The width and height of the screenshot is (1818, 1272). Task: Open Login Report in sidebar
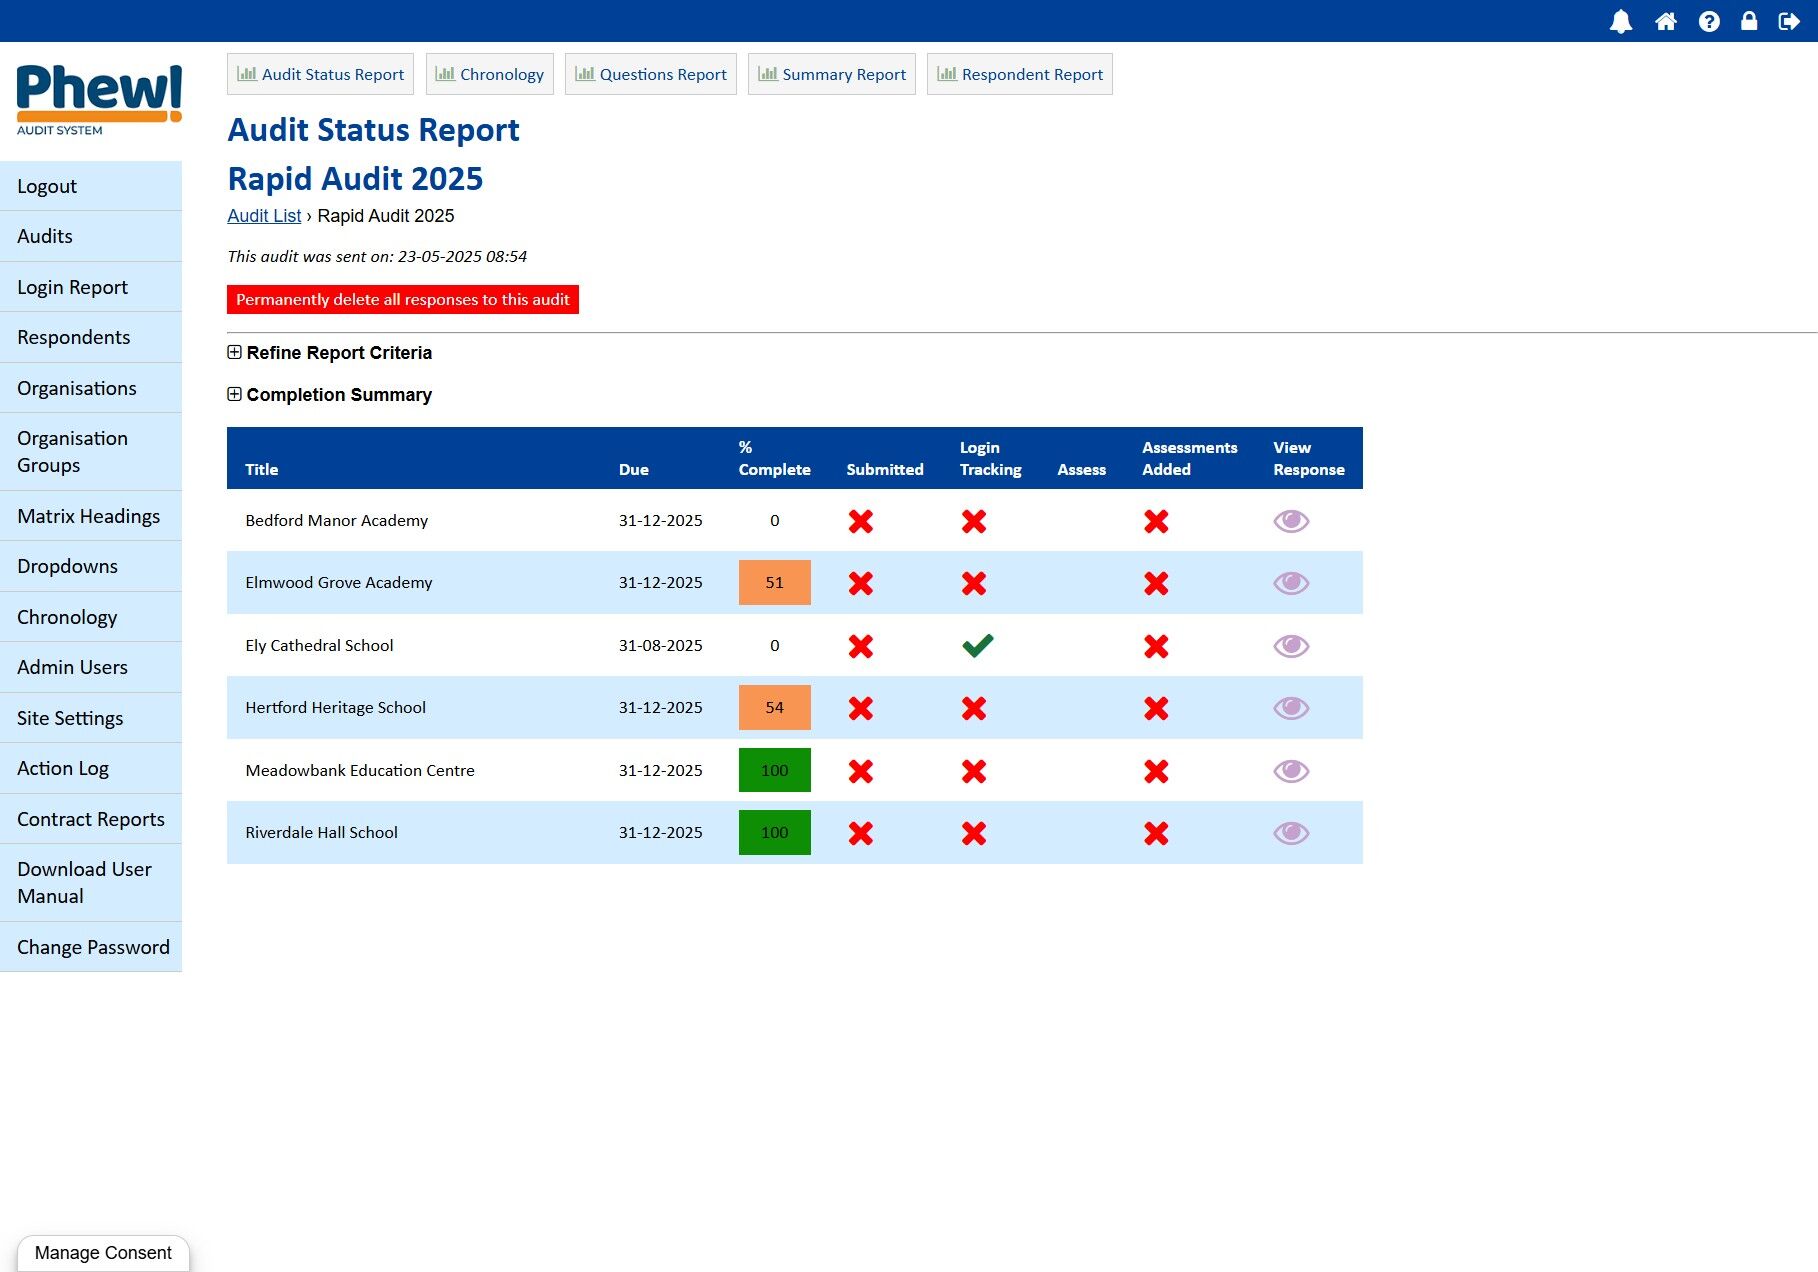pos(91,287)
